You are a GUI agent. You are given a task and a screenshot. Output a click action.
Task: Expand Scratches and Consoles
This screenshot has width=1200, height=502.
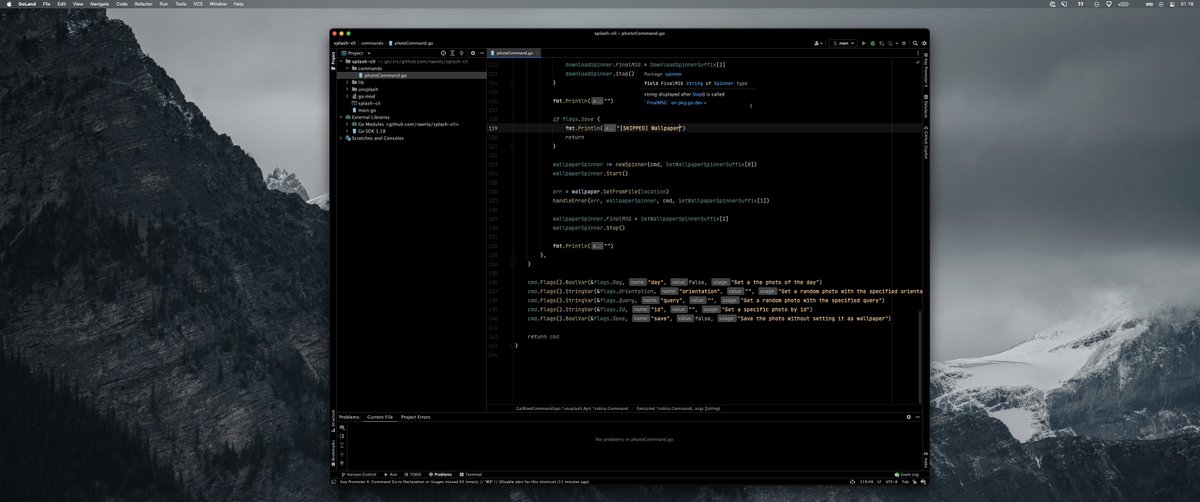point(341,138)
